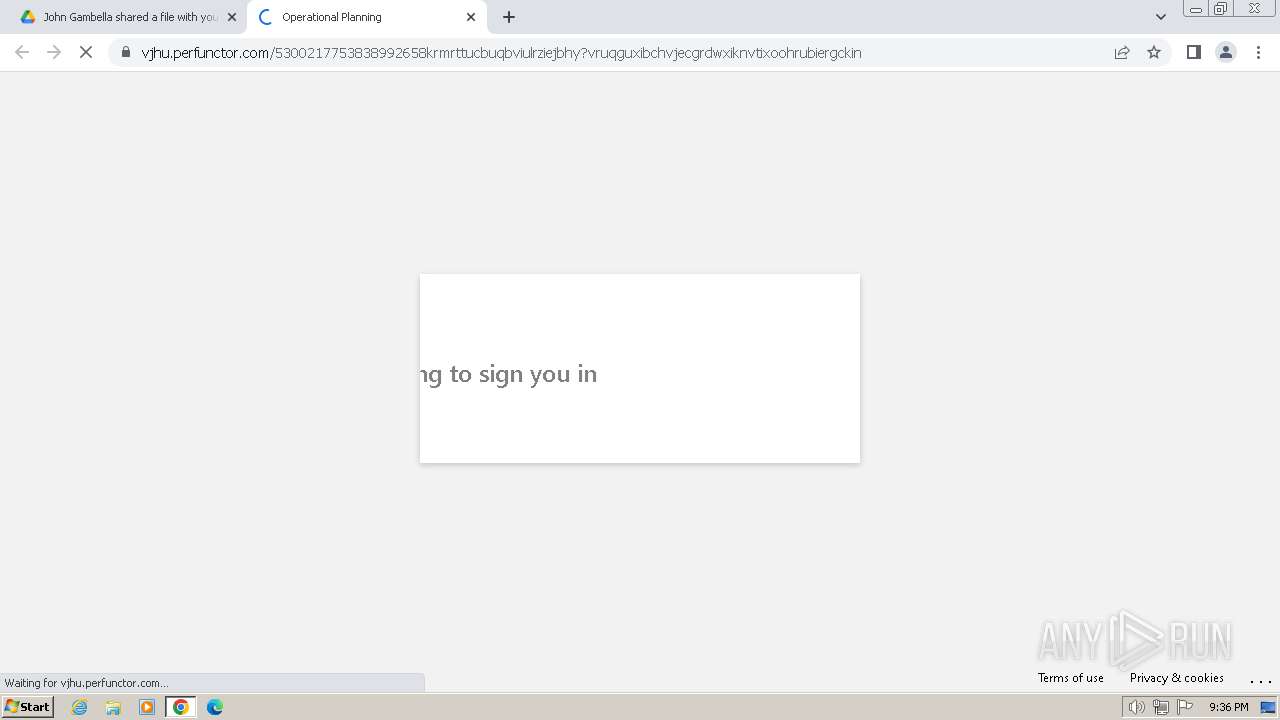The height and width of the screenshot is (720, 1280).
Task: Close the John Gambella shared file tab
Action: click(x=232, y=17)
